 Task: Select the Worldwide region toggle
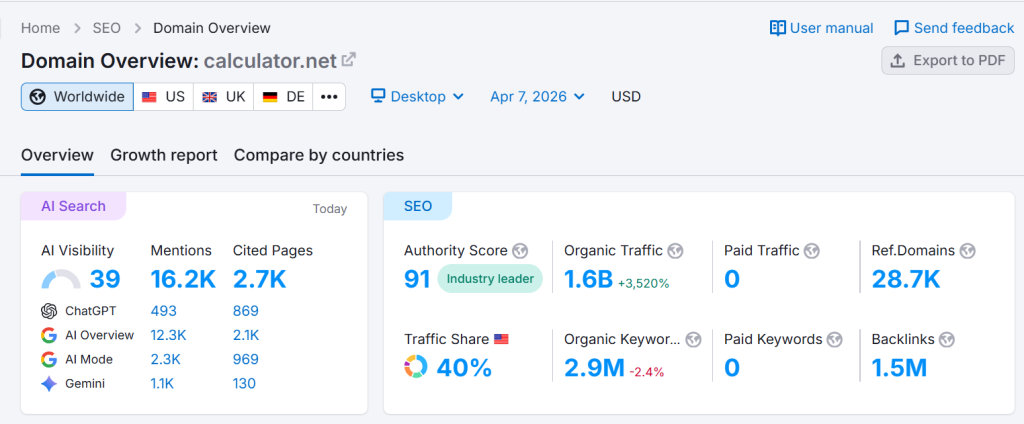click(77, 97)
